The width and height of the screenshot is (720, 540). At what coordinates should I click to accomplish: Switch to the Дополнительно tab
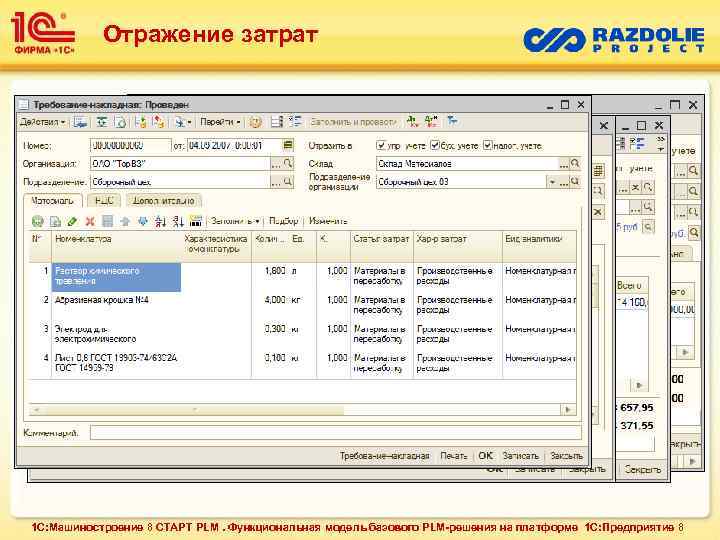[x=163, y=201]
